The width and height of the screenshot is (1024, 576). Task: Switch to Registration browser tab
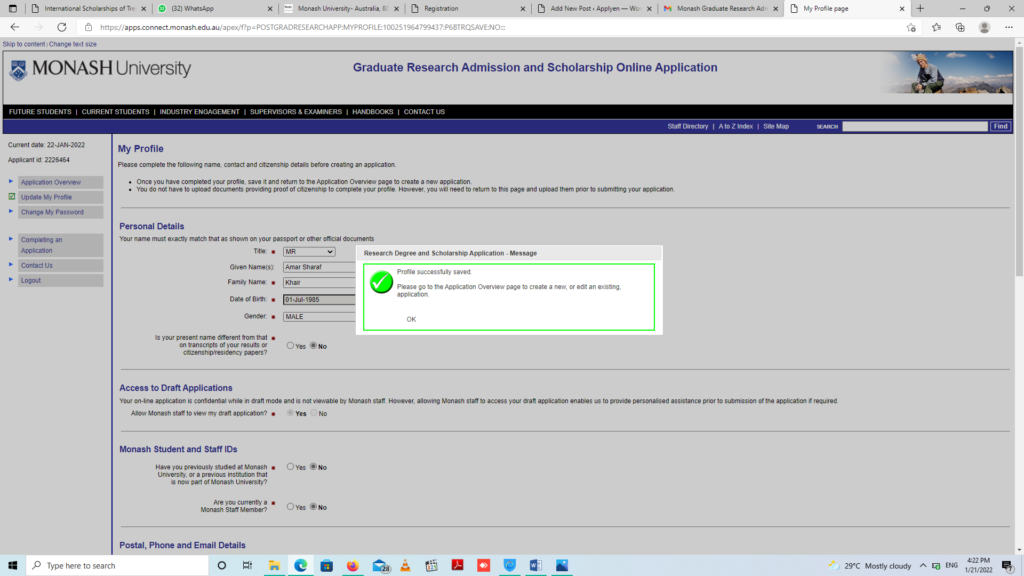(x=467, y=8)
